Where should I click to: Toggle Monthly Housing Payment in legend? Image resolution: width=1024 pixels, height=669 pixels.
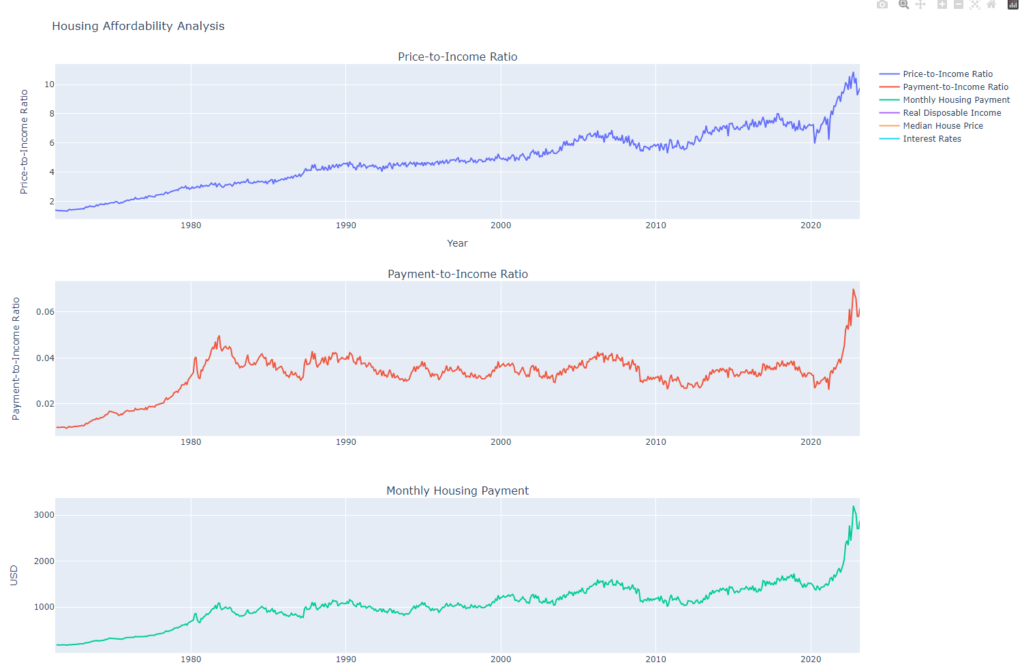tap(956, 100)
